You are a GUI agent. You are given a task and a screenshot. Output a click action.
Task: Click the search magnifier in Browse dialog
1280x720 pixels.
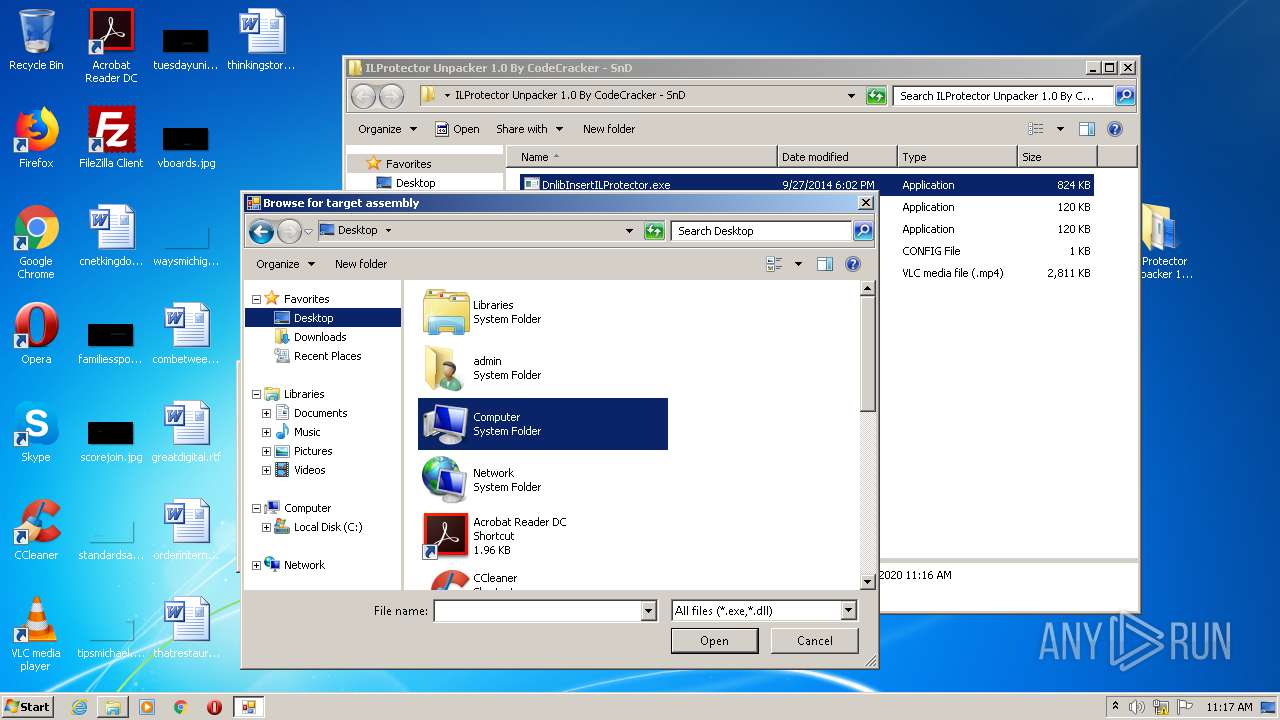[x=862, y=231]
